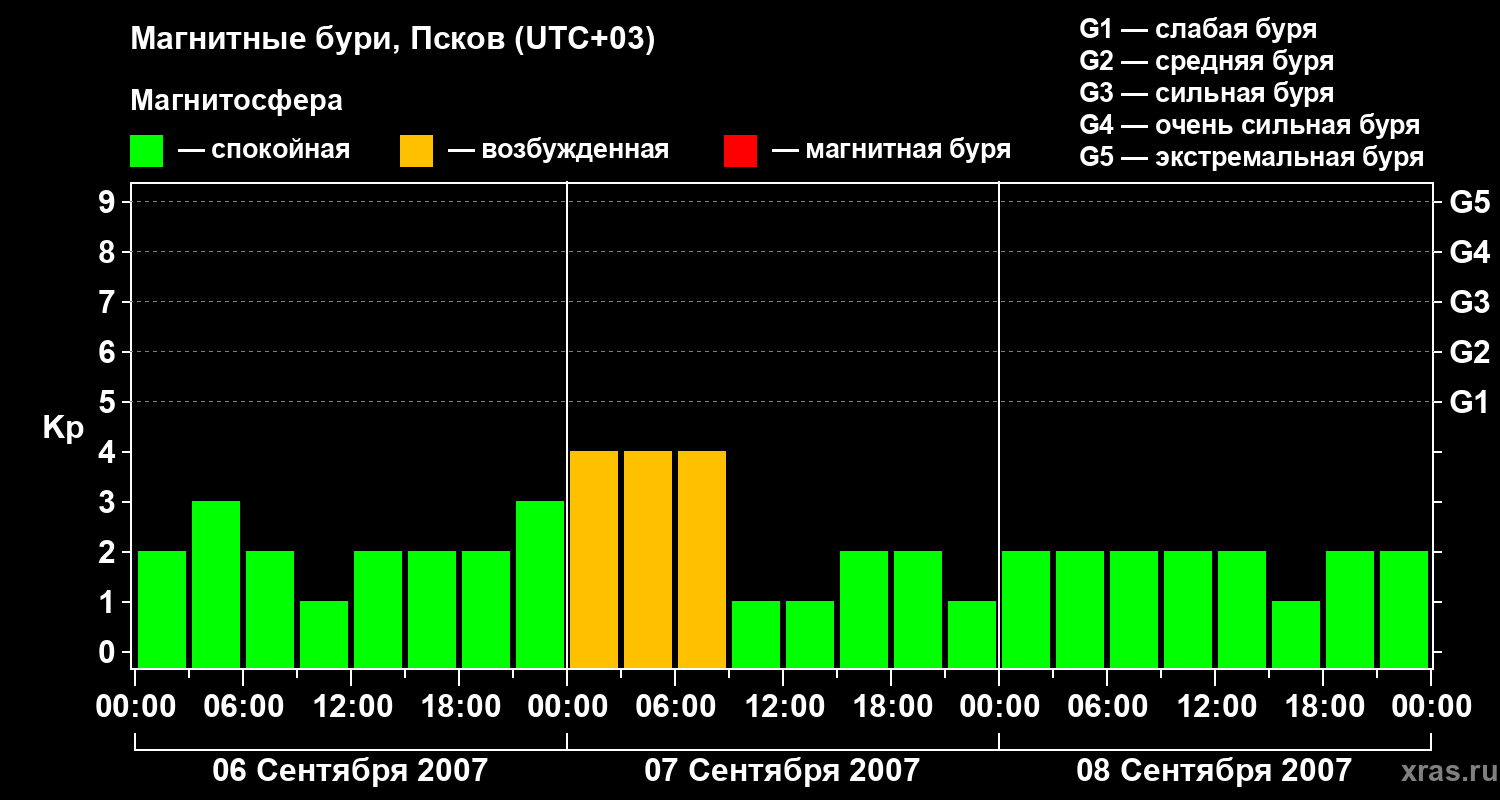Viewport: 1500px width, 800px height.
Task: Click the right-axis 'G2' label
Action: click(1469, 353)
